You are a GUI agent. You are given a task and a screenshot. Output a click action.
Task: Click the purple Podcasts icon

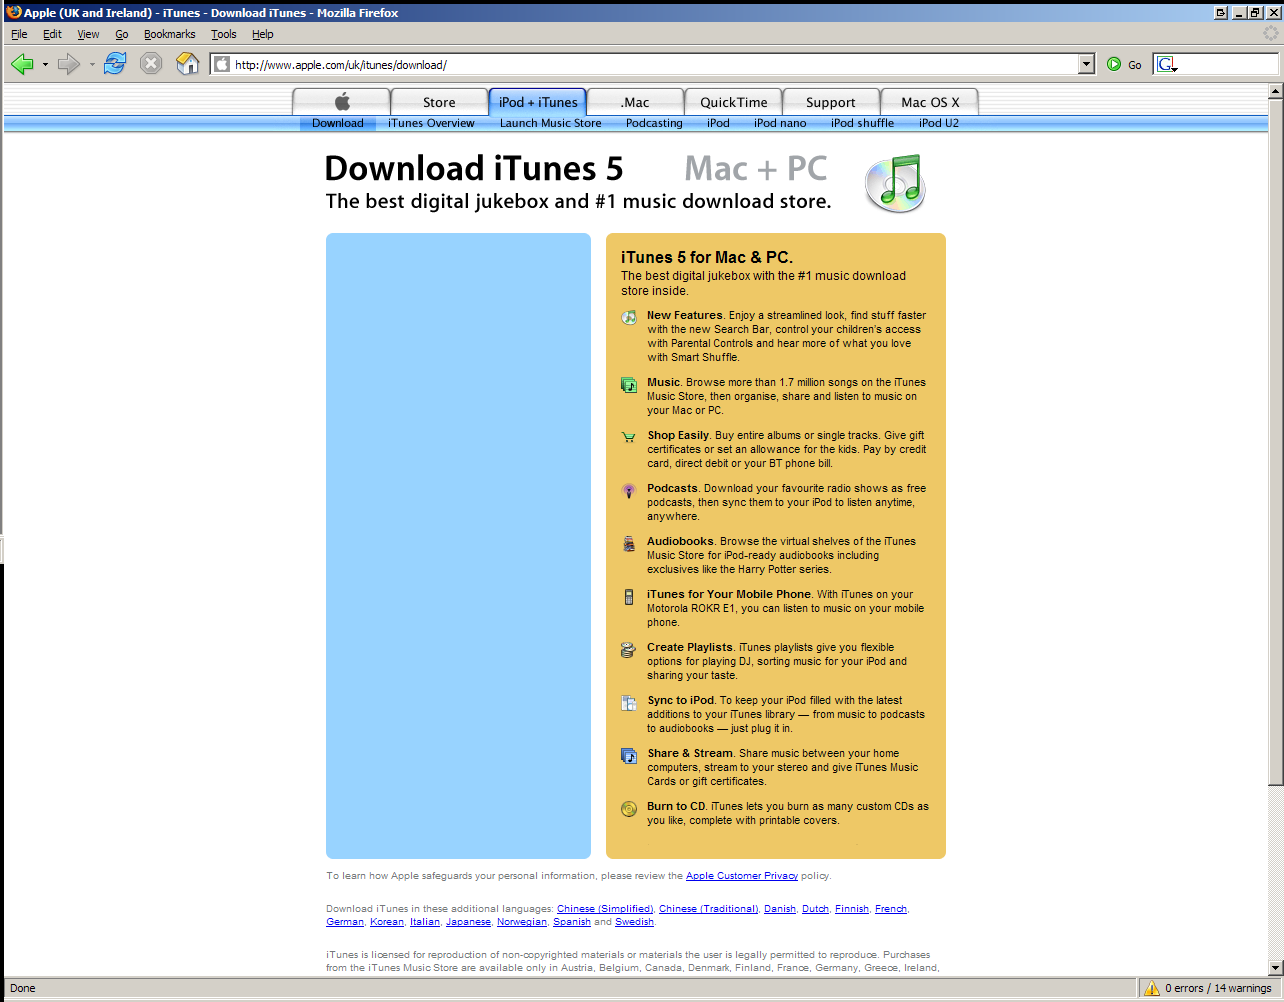629,490
